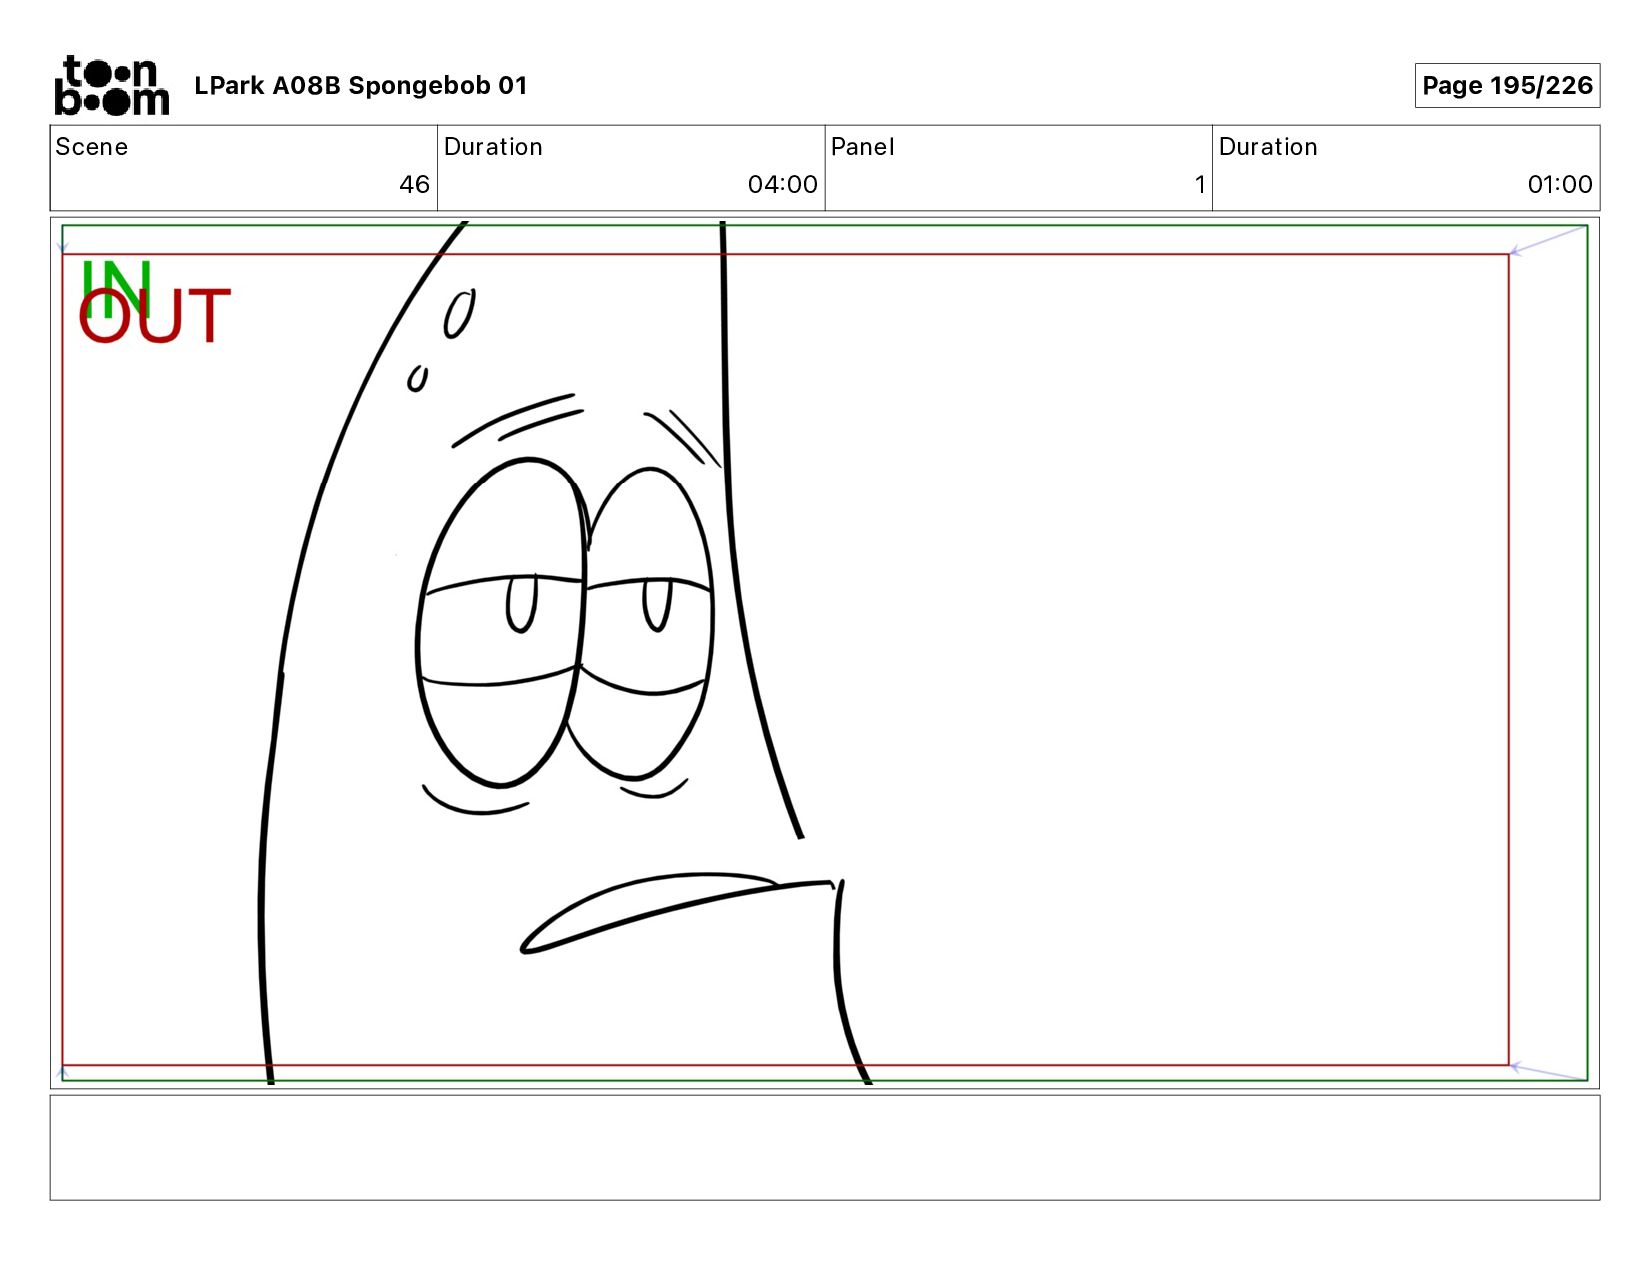
Task: Click the green 'IN' camera label
Action: click(116, 288)
